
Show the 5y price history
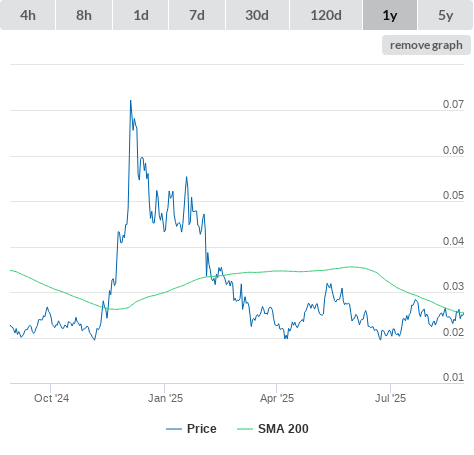coord(446,15)
